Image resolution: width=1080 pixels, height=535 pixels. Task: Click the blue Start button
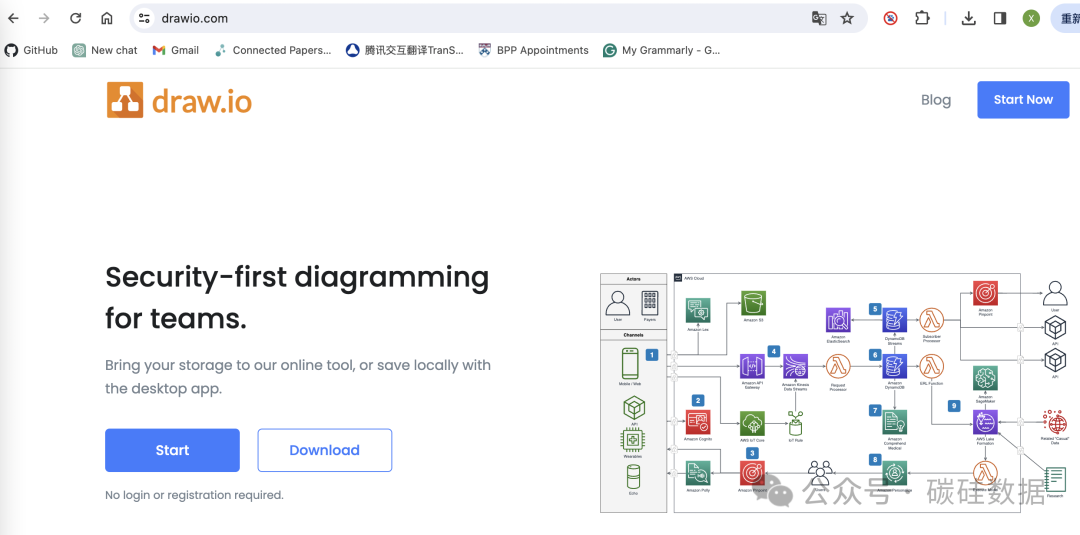(x=172, y=450)
